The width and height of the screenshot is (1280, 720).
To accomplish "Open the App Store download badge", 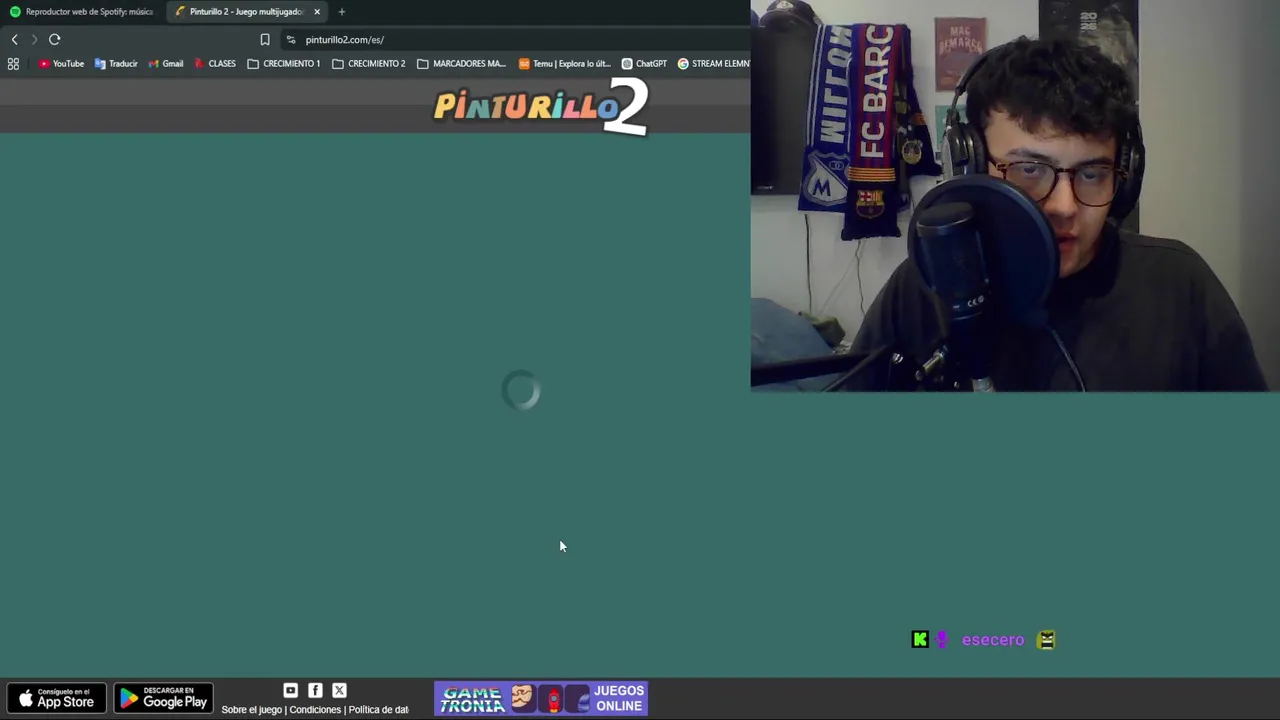I will click(x=56, y=698).
